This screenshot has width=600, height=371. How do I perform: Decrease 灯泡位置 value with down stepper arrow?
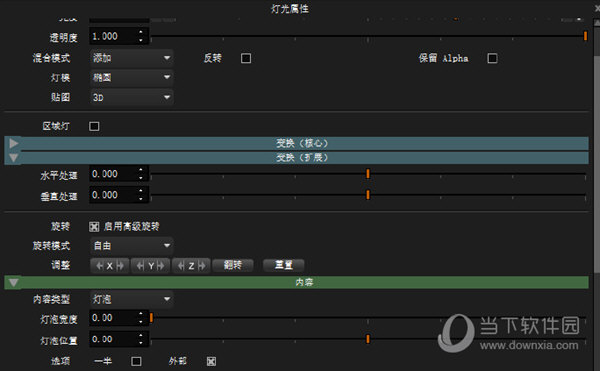[141, 343]
